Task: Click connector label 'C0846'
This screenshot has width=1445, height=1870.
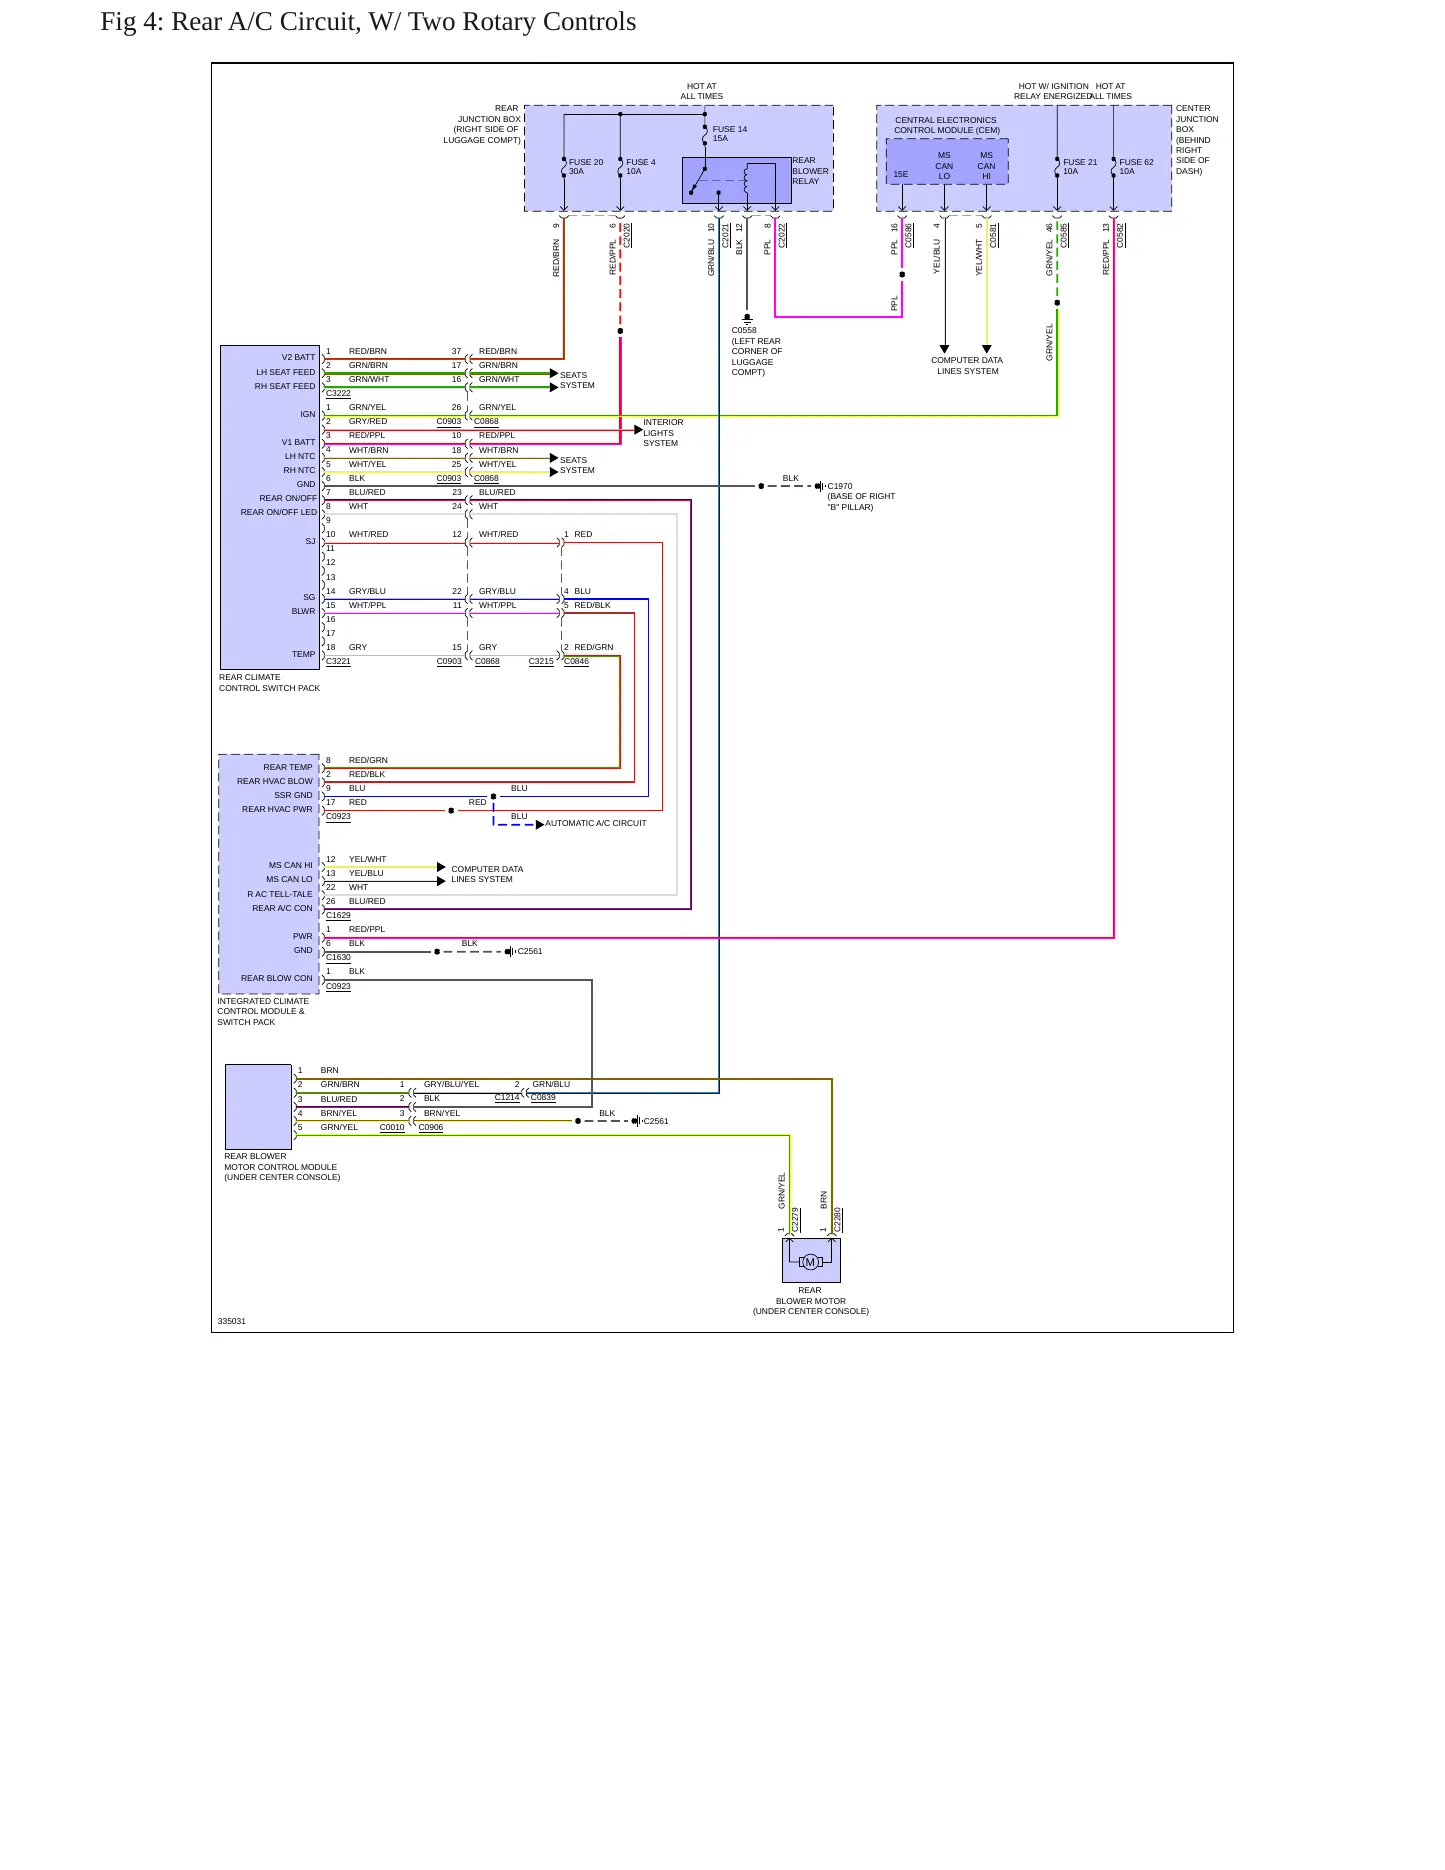Action: pos(577,662)
